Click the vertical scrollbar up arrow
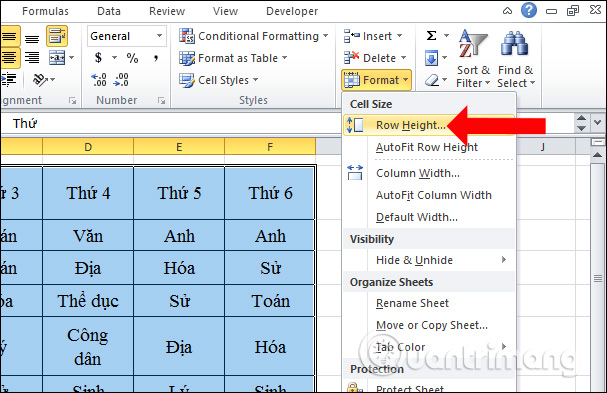Image resolution: width=607 pixels, height=393 pixels. 598,155
